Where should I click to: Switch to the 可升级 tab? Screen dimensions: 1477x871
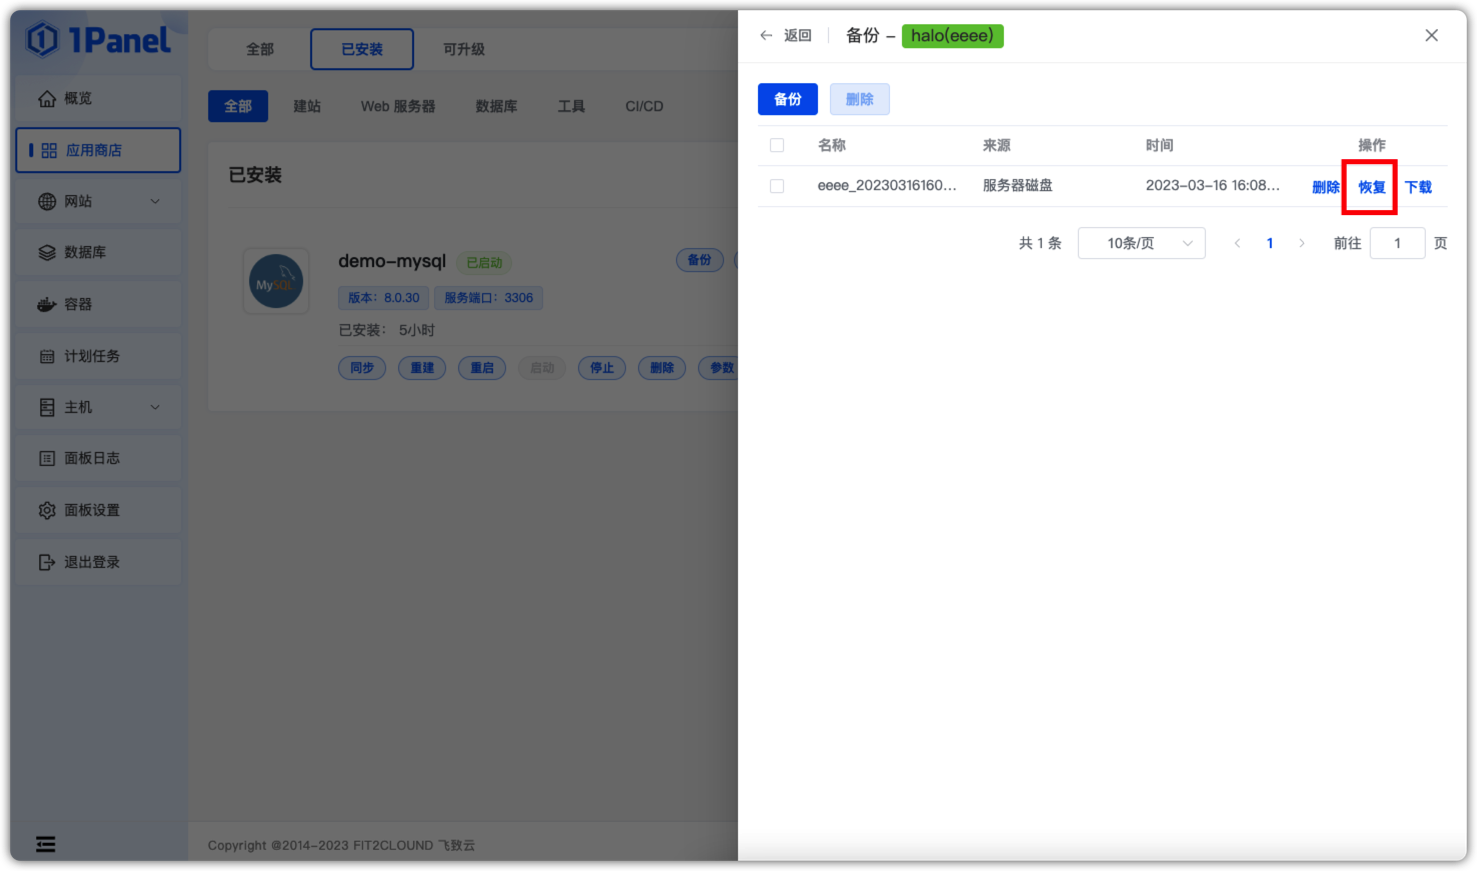pyautogui.click(x=462, y=48)
